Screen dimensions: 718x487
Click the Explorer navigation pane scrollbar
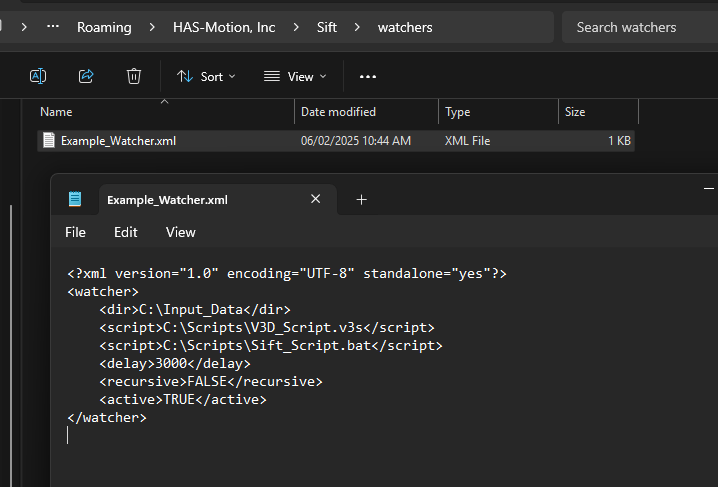pos(11,346)
